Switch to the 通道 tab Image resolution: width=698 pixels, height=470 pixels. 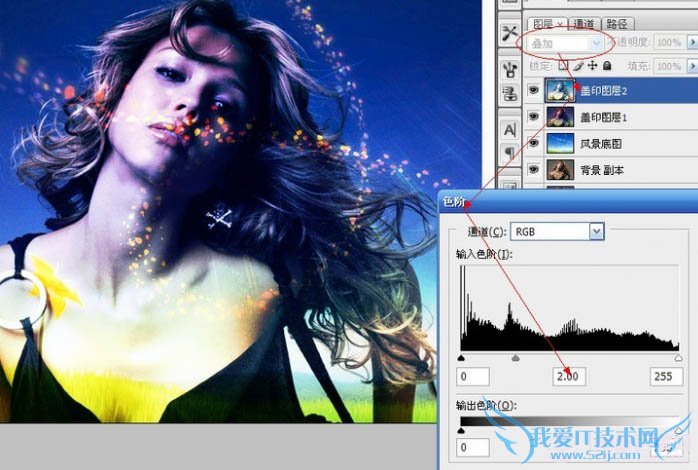(x=584, y=24)
